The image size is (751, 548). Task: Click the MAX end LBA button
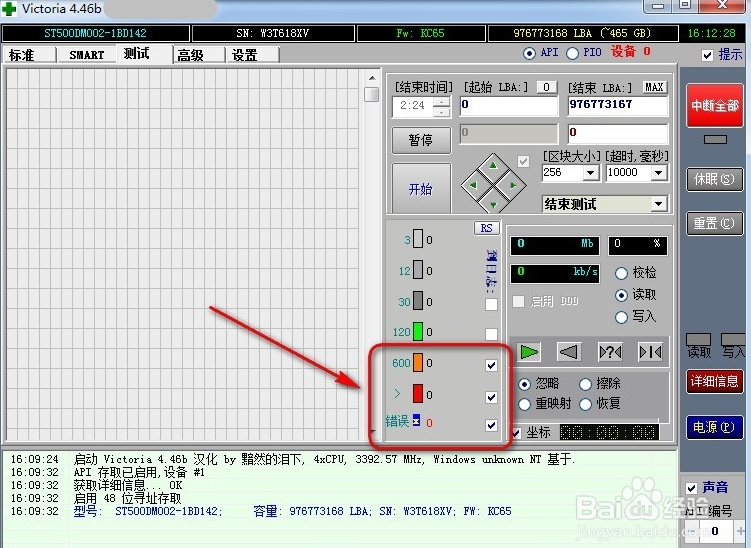(654, 87)
